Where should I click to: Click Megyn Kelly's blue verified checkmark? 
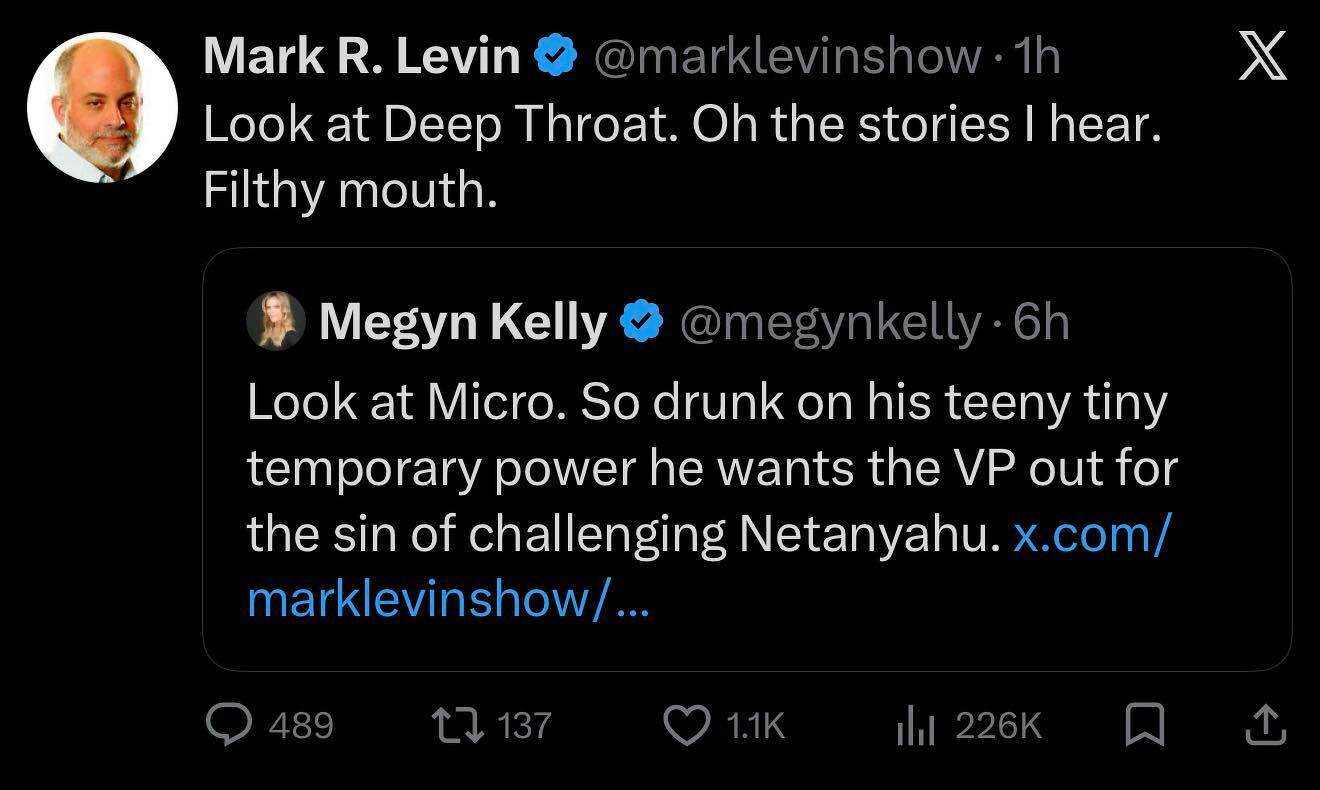(642, 322)
